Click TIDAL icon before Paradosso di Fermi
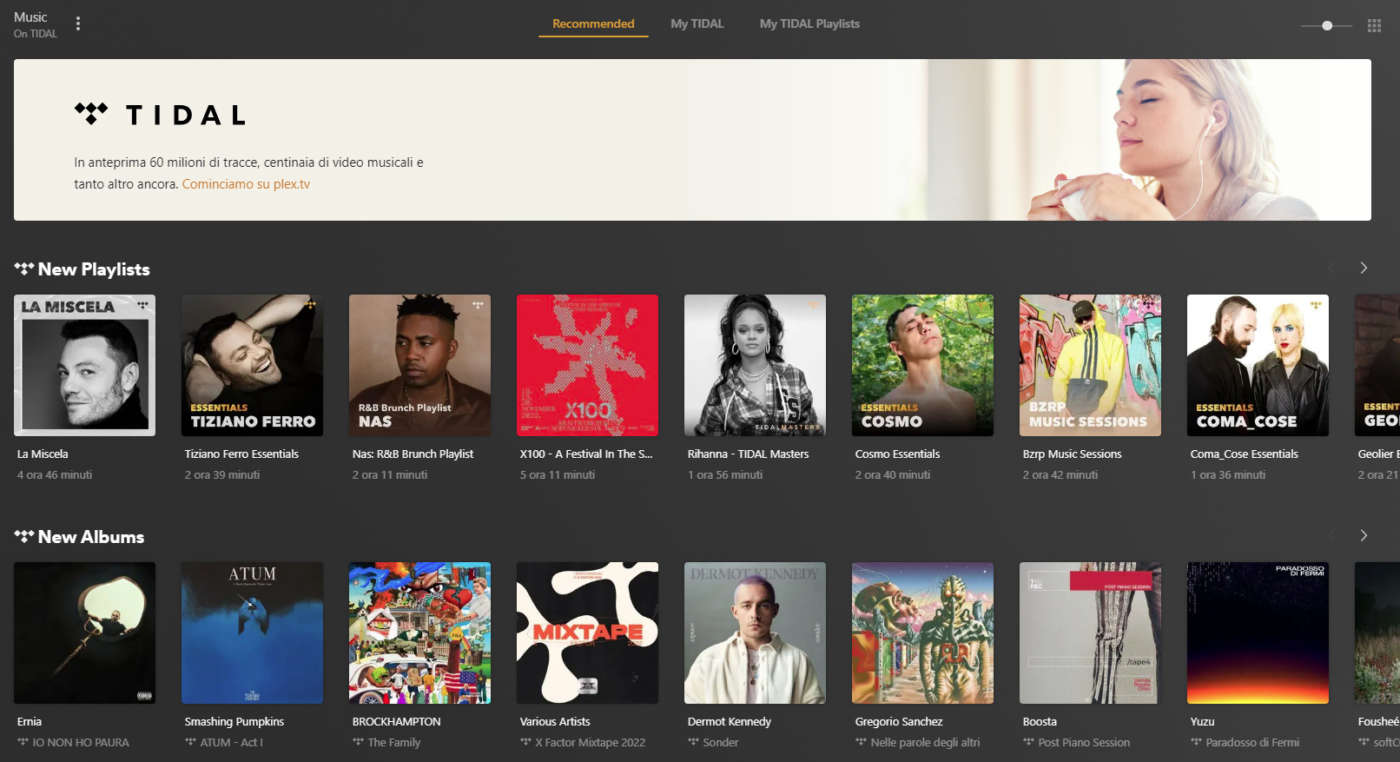 1197,742
